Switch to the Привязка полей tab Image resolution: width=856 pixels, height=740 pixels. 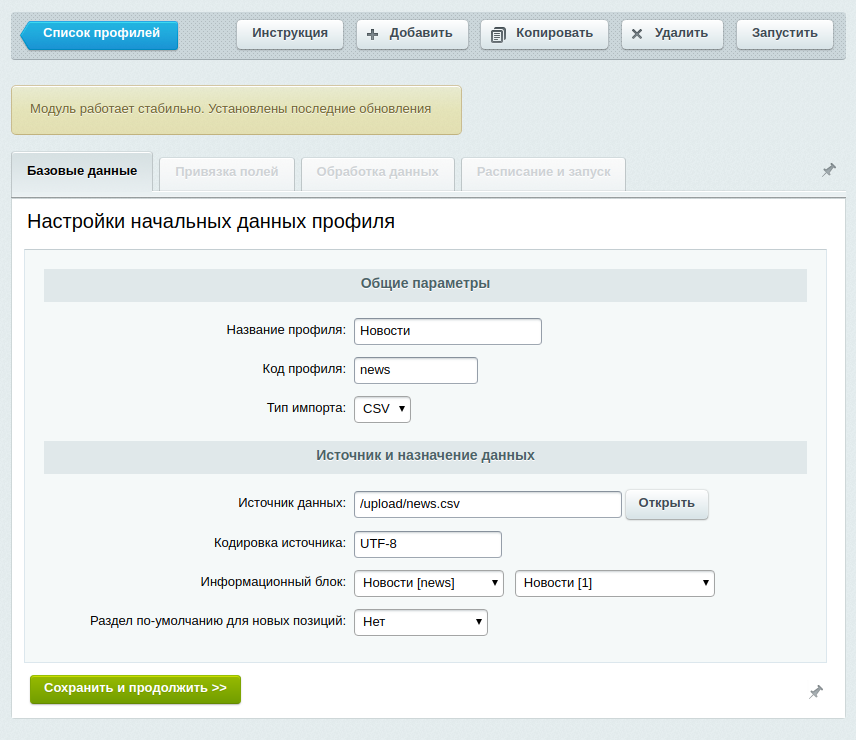227,172
